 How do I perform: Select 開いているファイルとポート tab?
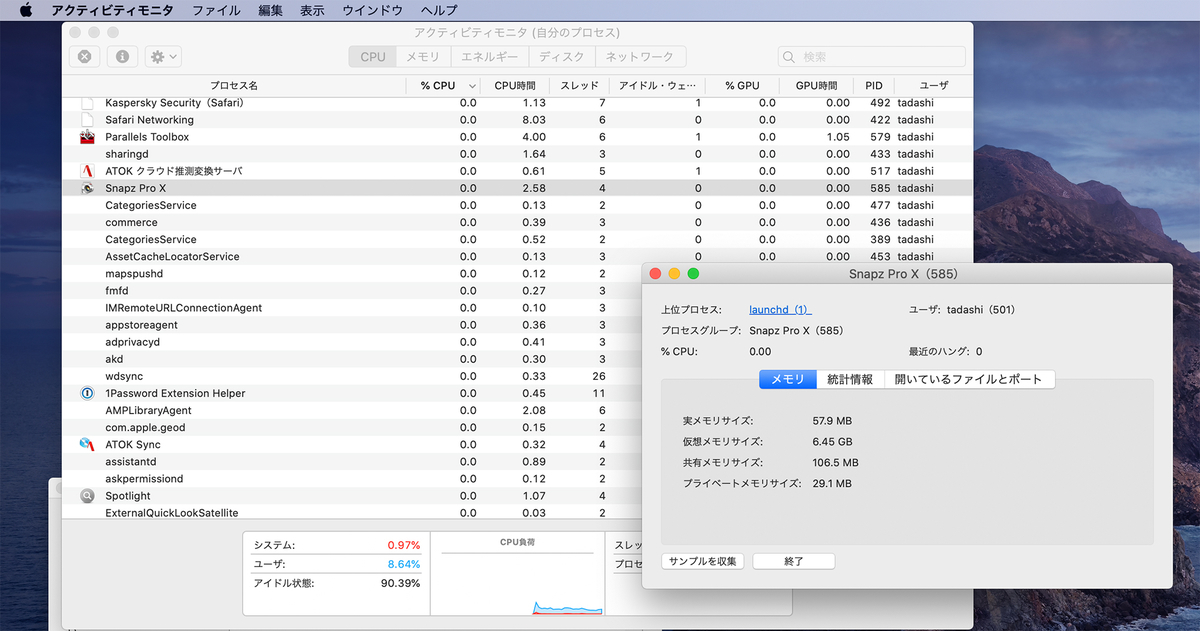(x=969, y=379)
